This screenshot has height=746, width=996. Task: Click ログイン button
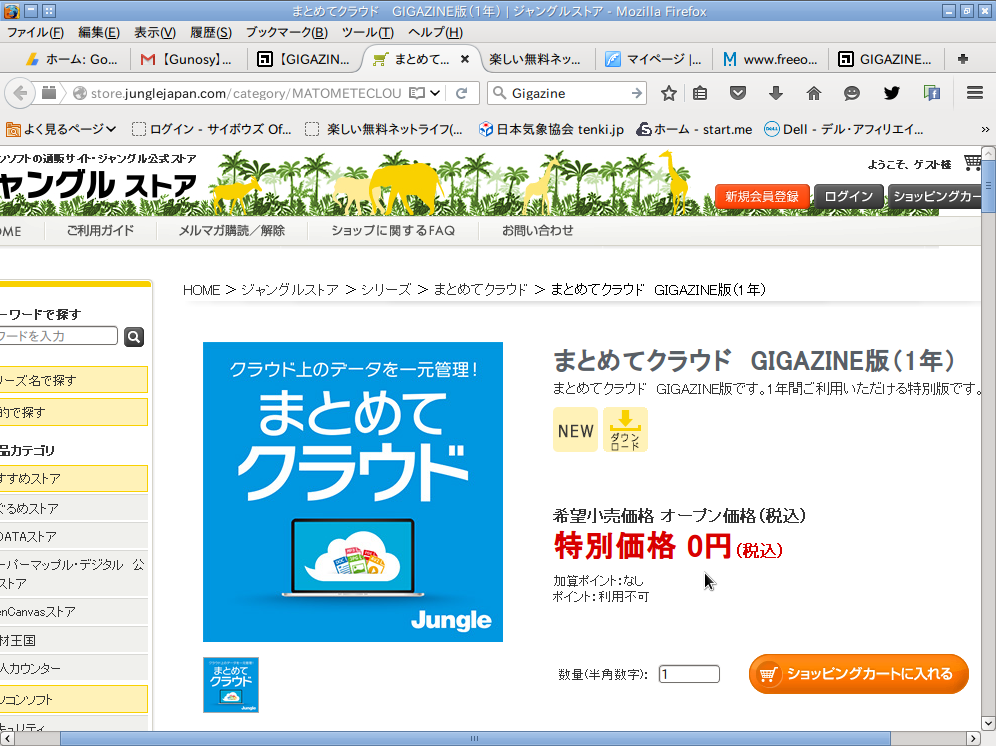click(848, 196)
